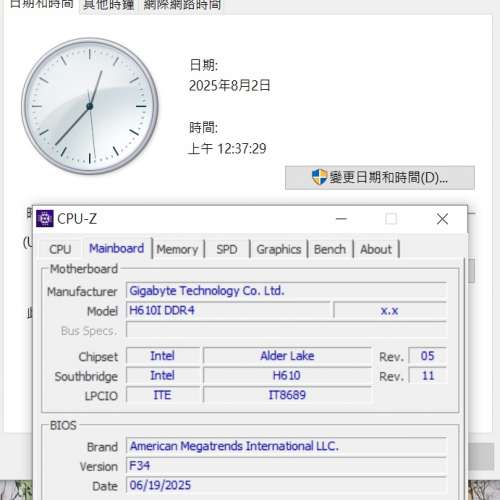Click the Chipset vendor value Intel

pyautogui.click(x=163, y=356)
